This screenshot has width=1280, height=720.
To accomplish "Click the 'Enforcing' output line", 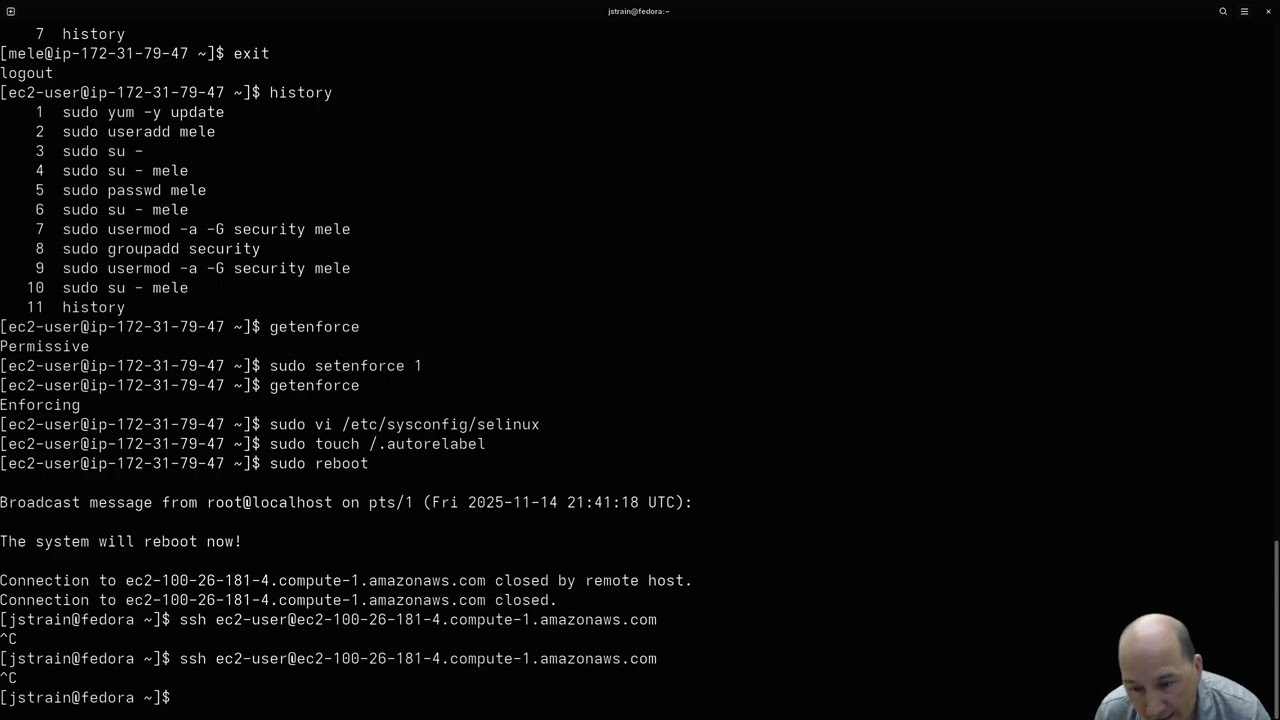I will pos(40,406).
